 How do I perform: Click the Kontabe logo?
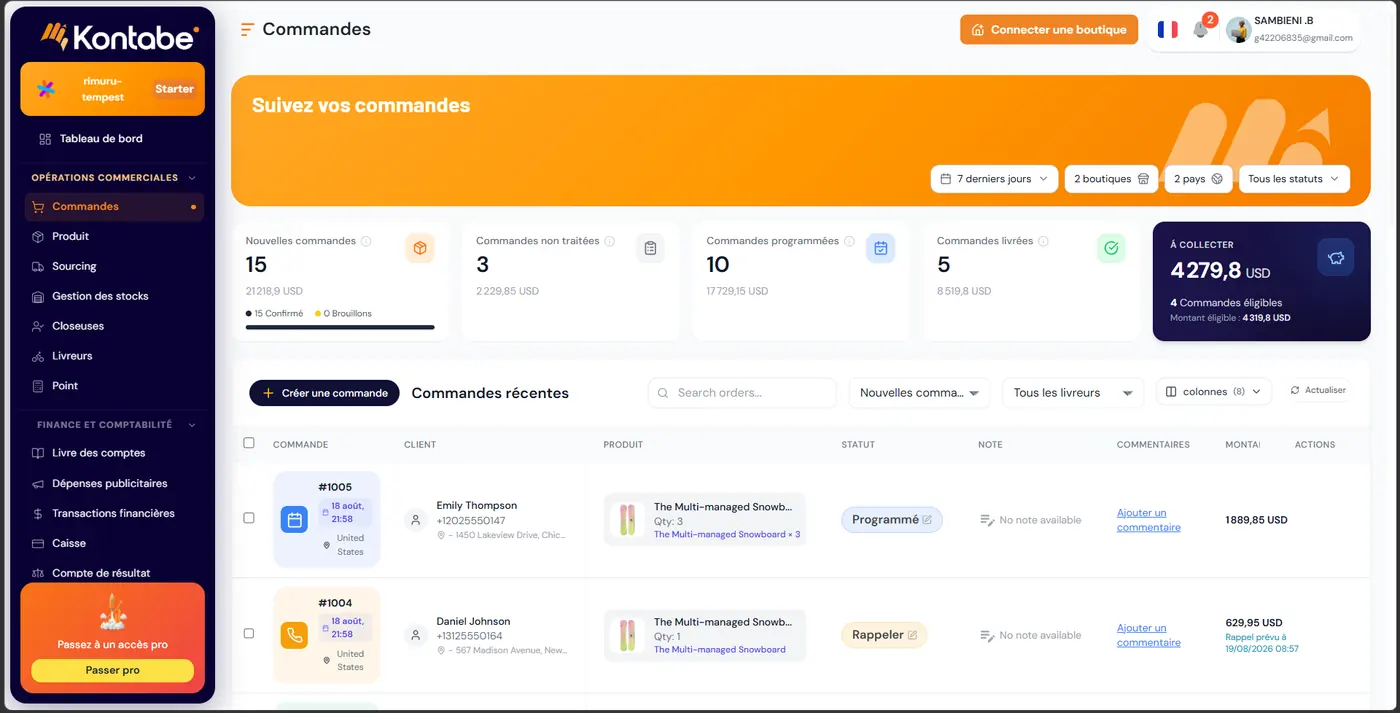pyautogui.click(x=119, y=37)
